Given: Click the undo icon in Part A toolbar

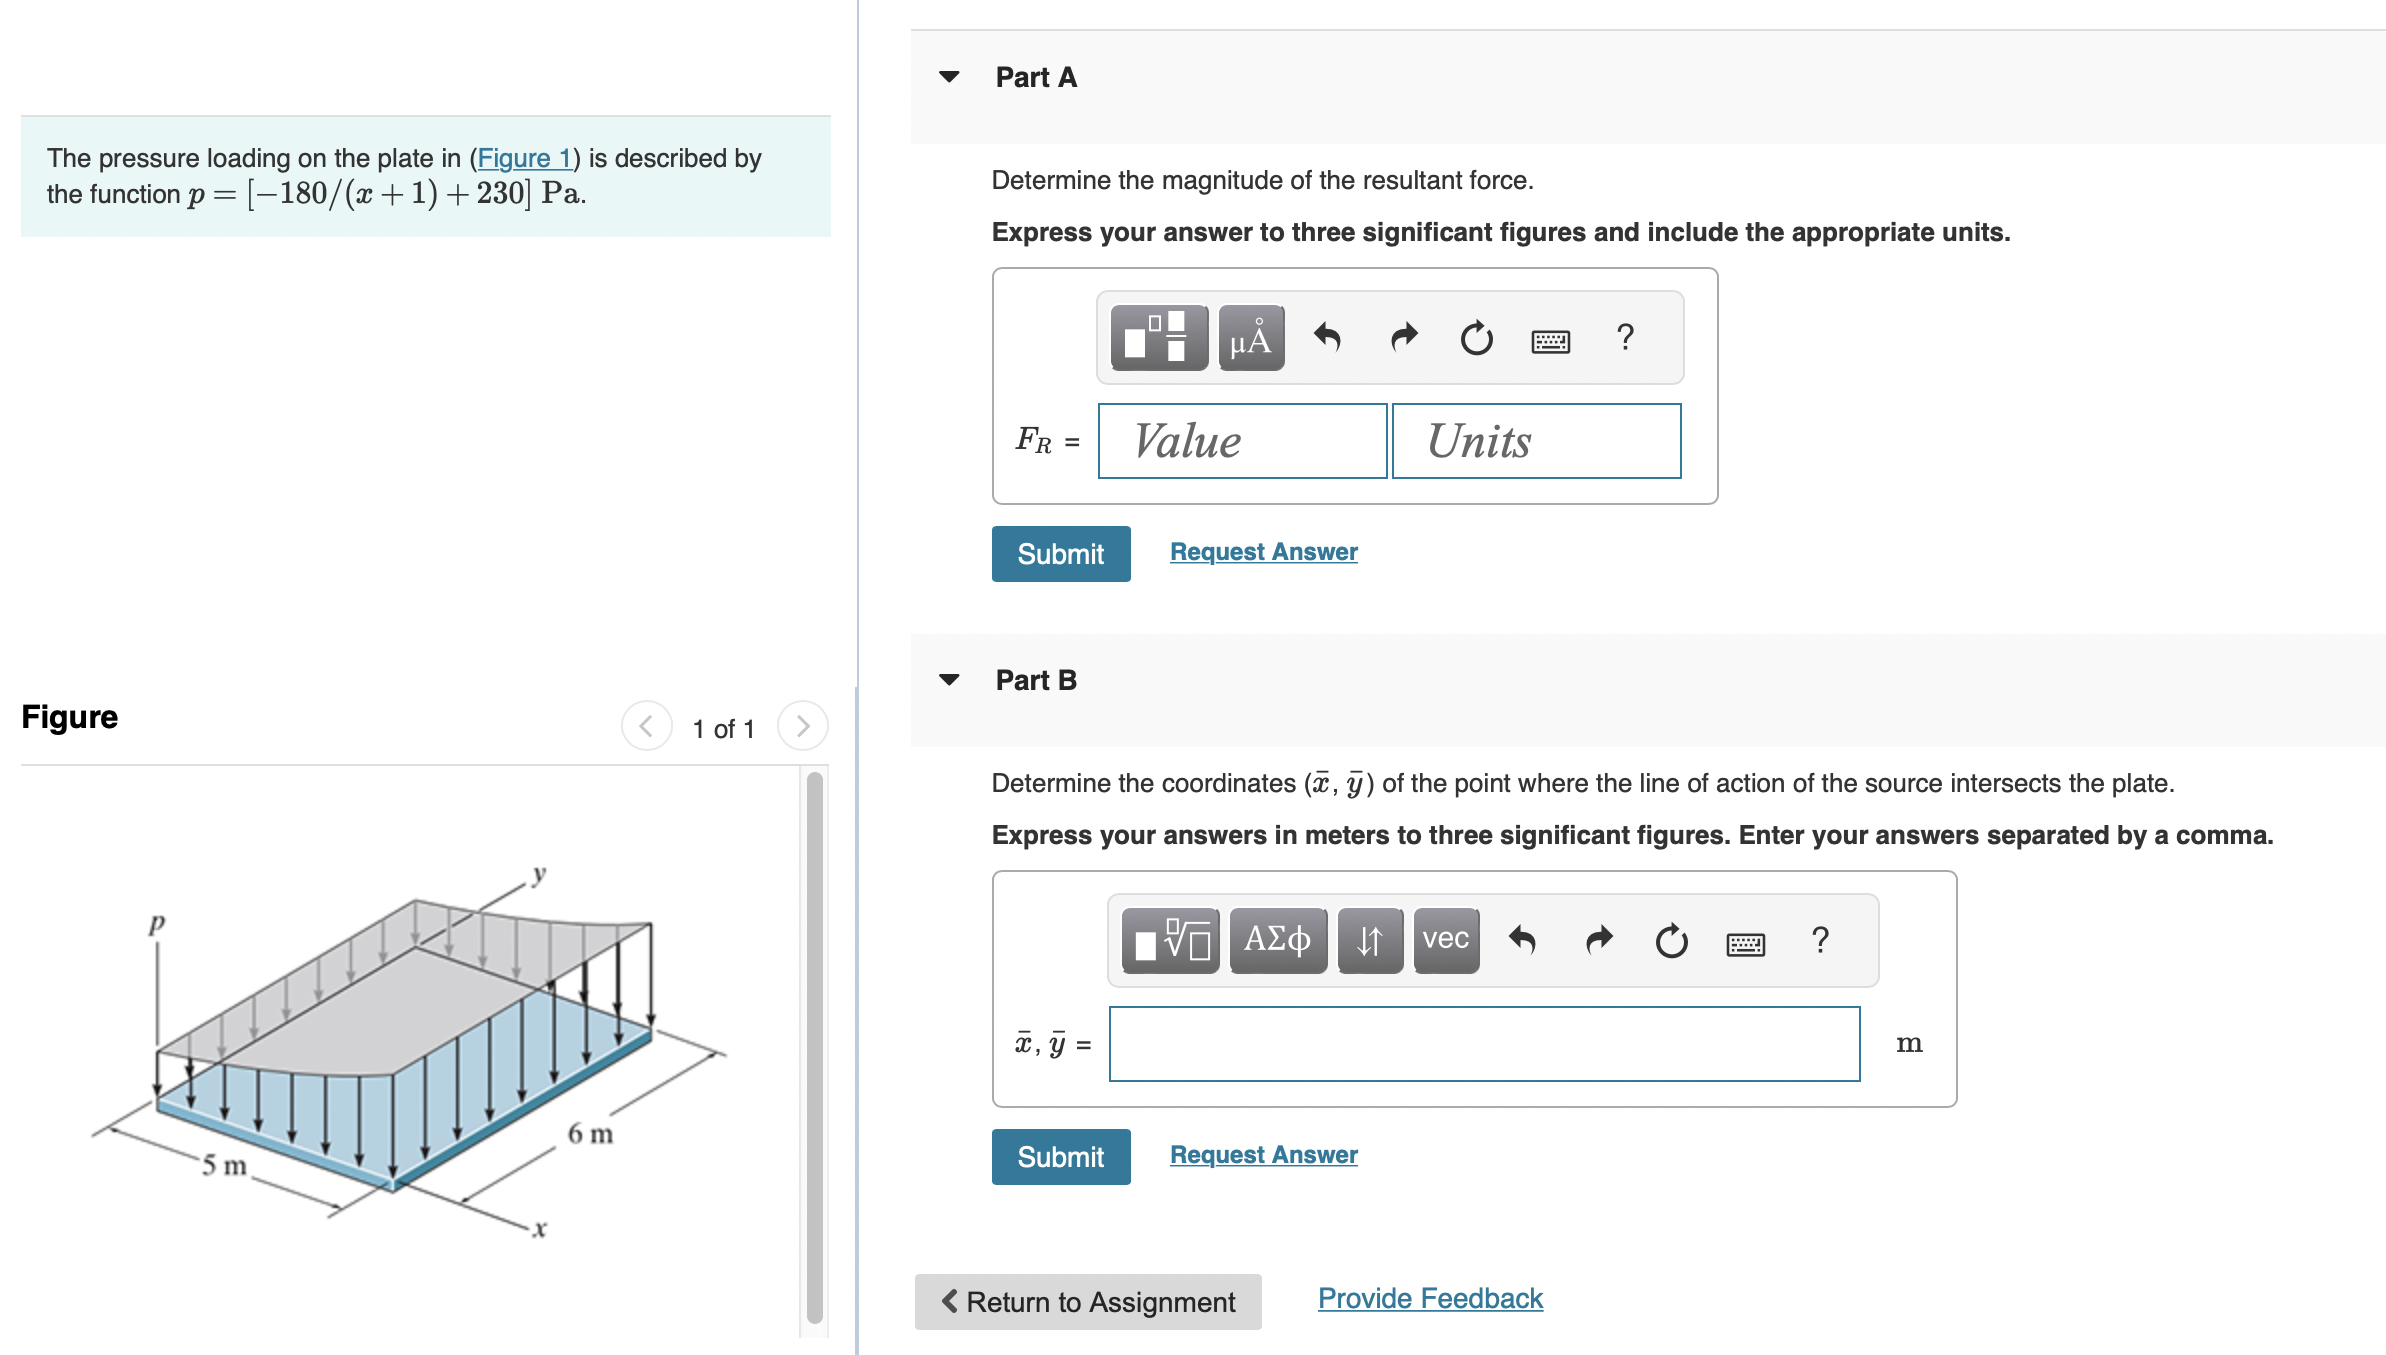Looking at the screenshot, I should coord(1330,338).
